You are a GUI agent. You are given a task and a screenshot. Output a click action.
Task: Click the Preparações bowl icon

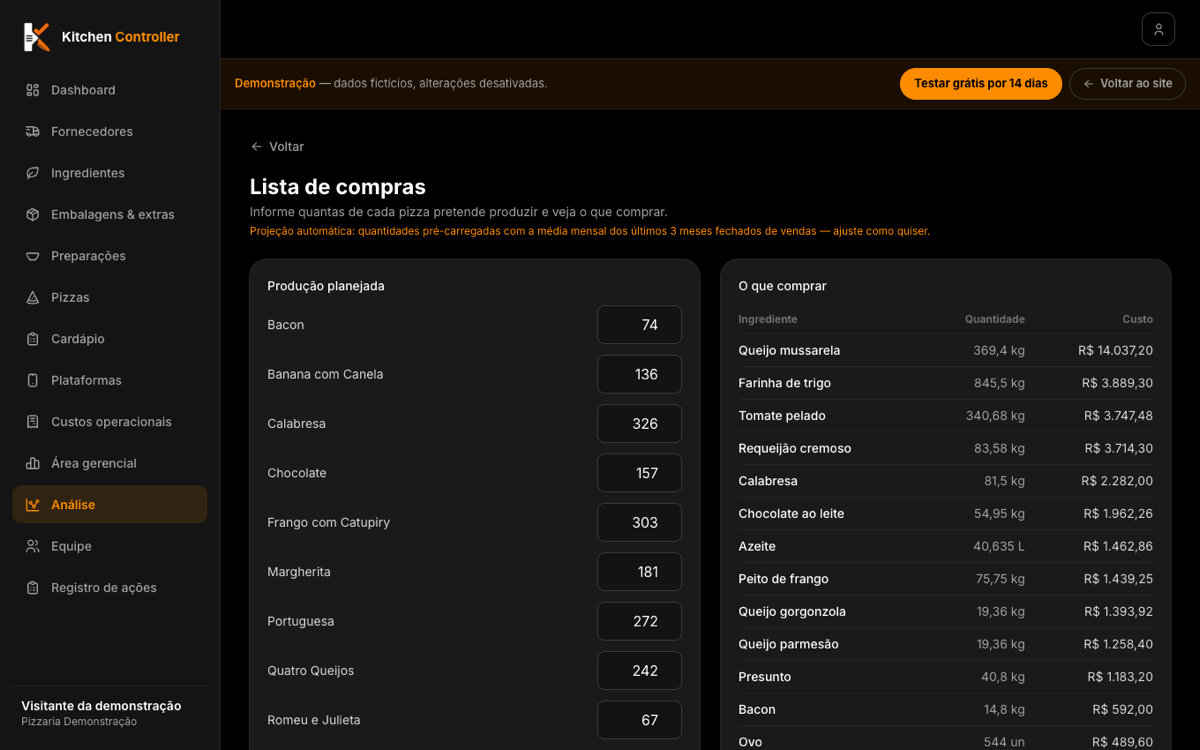coord(33,256)
